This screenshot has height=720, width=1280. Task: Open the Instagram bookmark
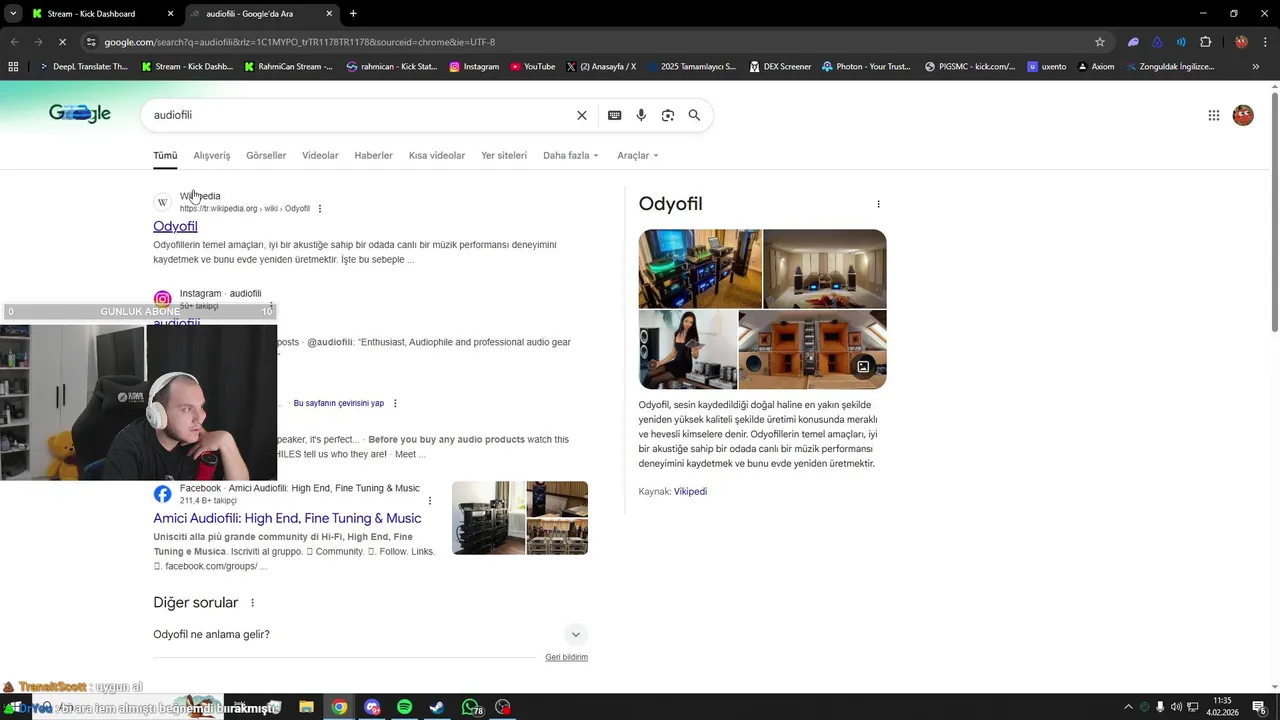pos(474,67)
